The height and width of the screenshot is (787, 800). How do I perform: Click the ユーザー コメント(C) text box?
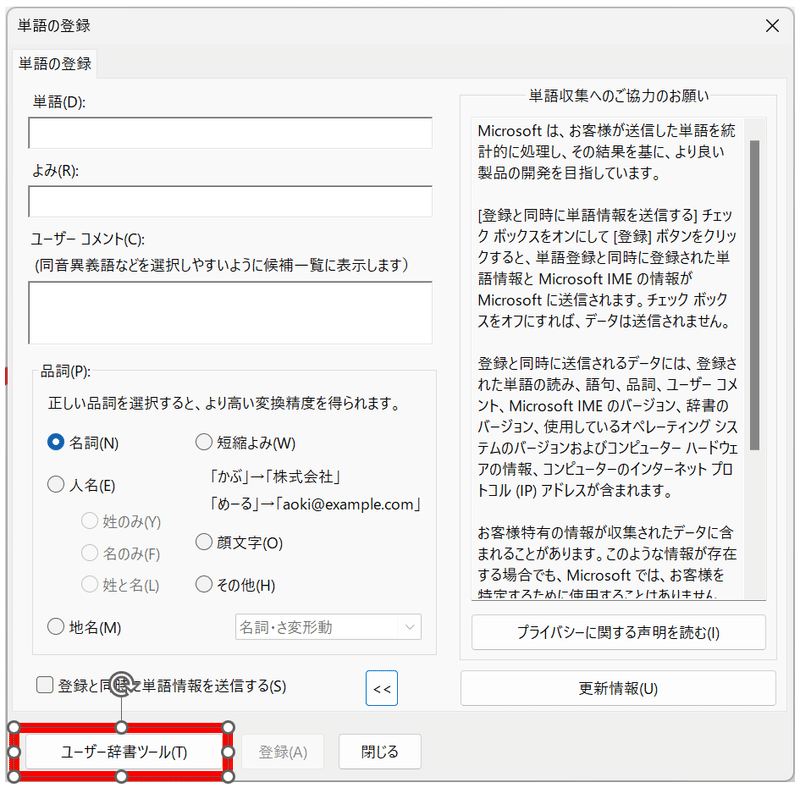tap(230, 313)
